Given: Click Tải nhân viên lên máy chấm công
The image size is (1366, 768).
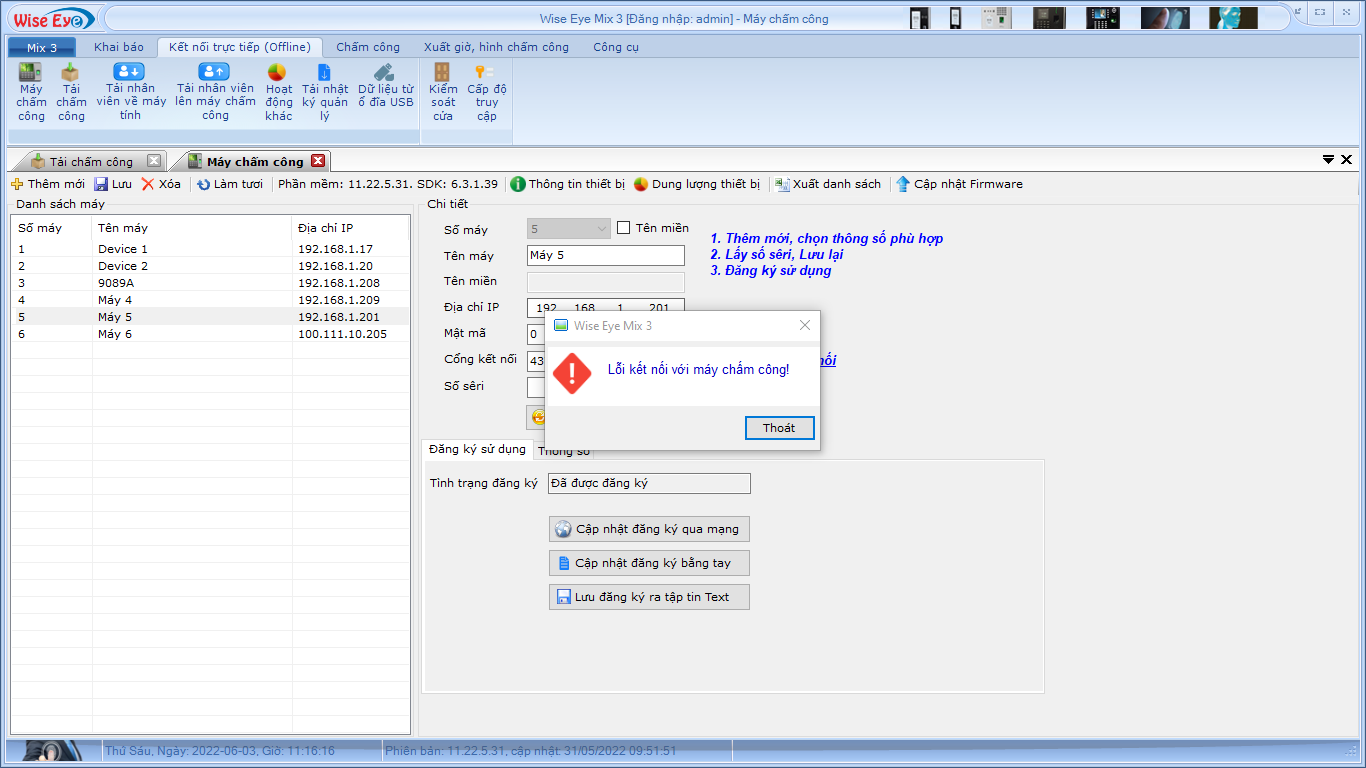Looking at the screenshot, I should tap(214, 72).
